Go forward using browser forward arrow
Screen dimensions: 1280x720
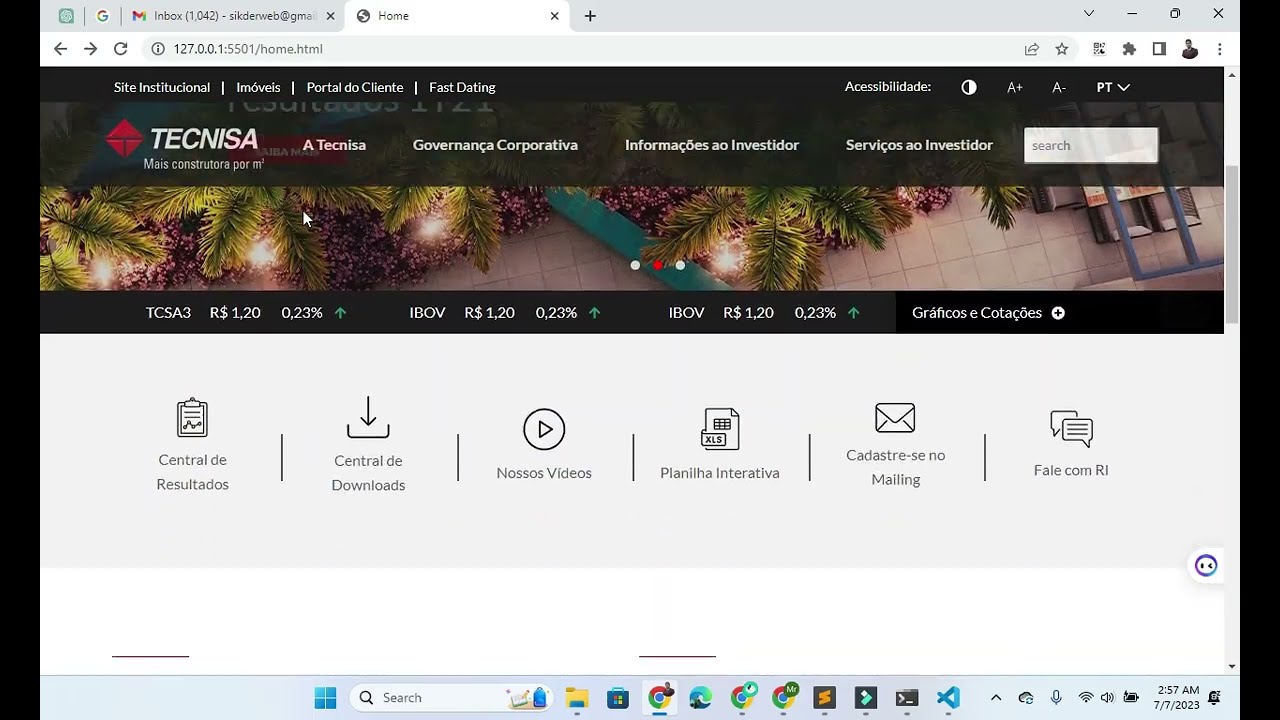point(90,49)
